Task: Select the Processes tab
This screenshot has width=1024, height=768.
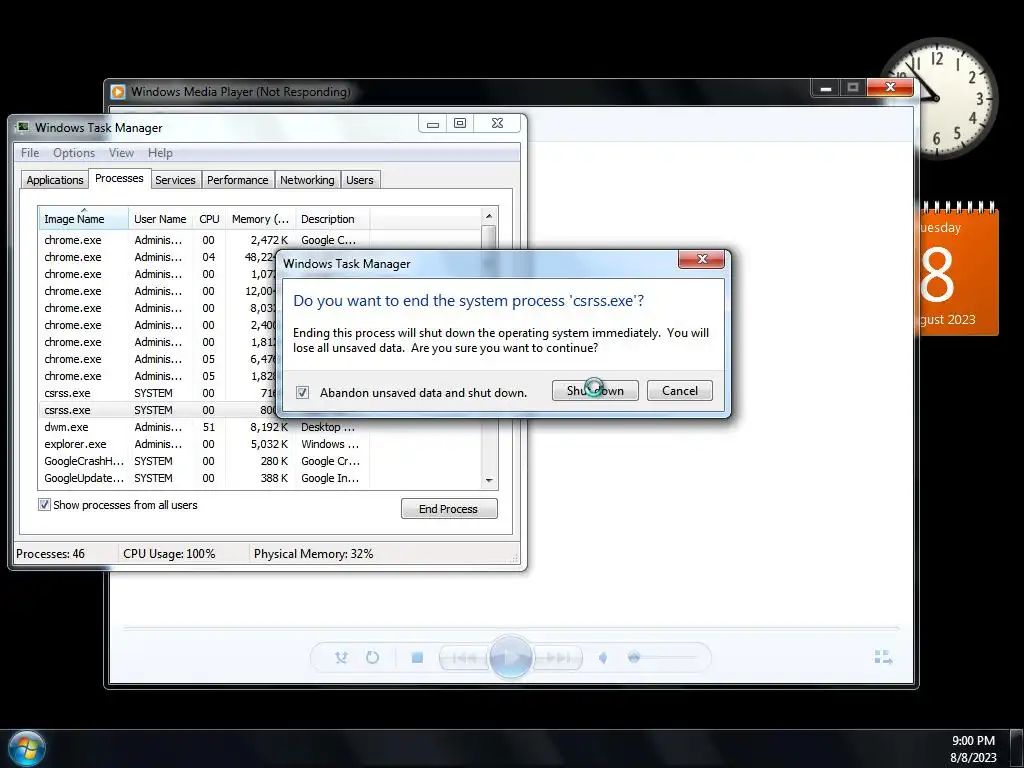Action: pyautogui.click(x=119, y=178)
